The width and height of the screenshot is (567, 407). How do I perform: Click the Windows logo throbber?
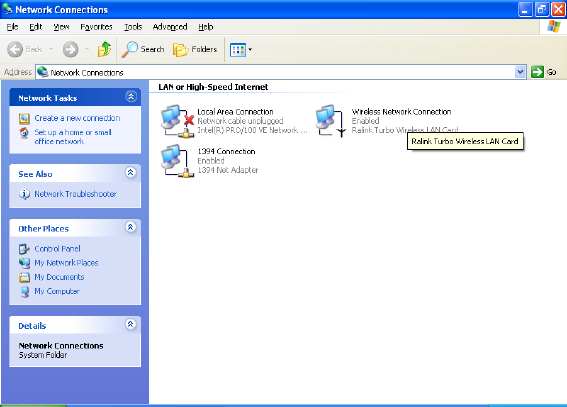[554, 26]
